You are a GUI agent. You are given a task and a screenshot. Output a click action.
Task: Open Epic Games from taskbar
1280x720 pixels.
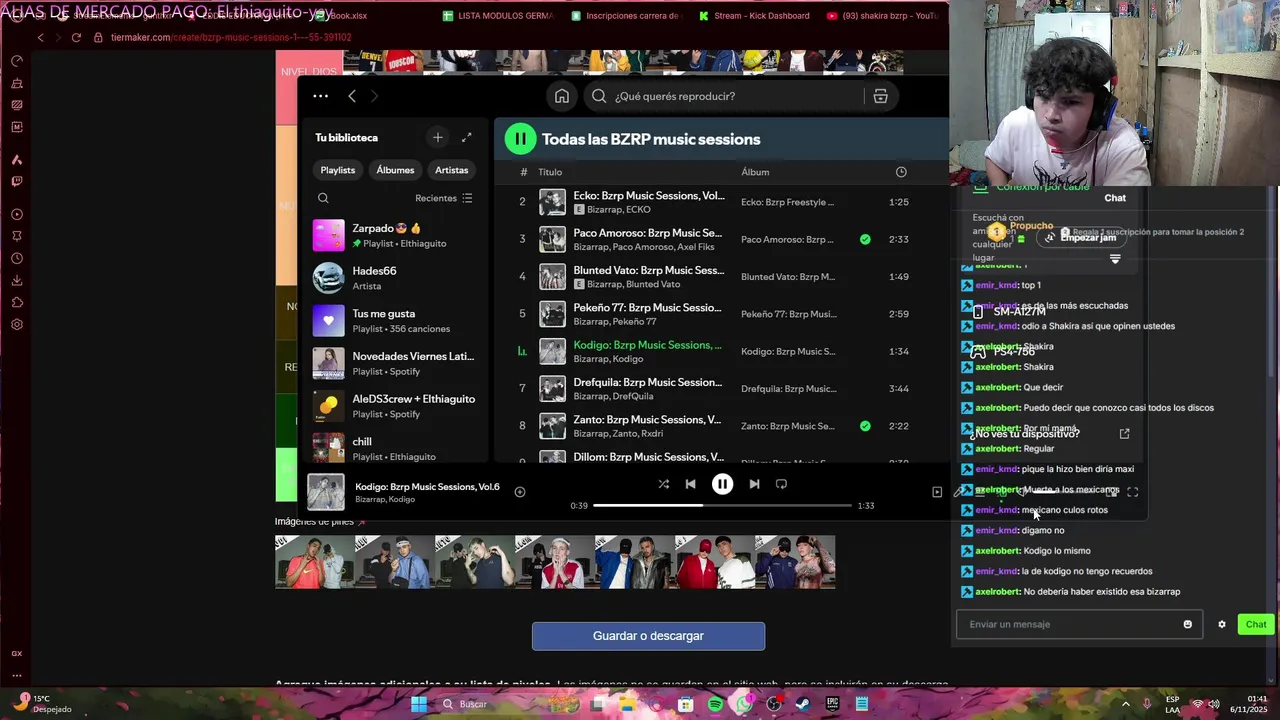point(832,704)
